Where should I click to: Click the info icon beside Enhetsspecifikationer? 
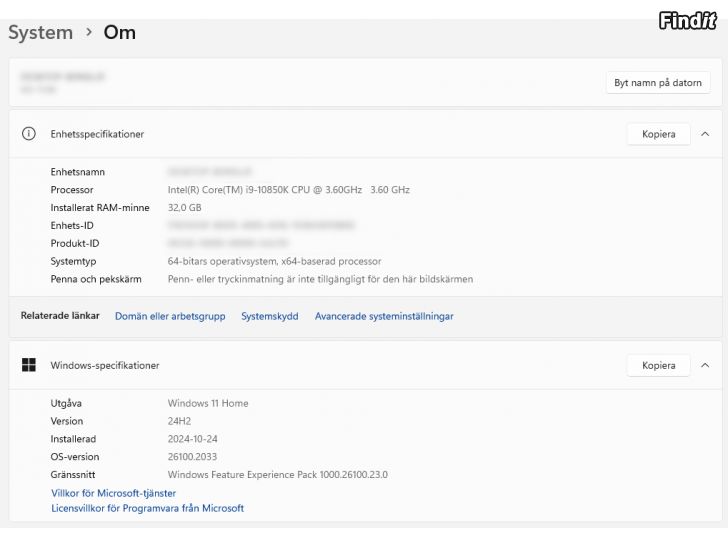tap(29, 134)
